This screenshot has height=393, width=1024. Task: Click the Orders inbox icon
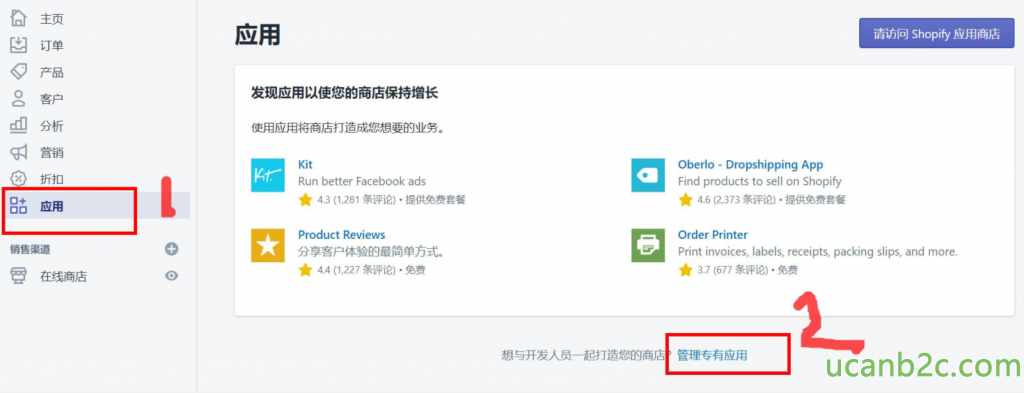[x=19, y=45]
